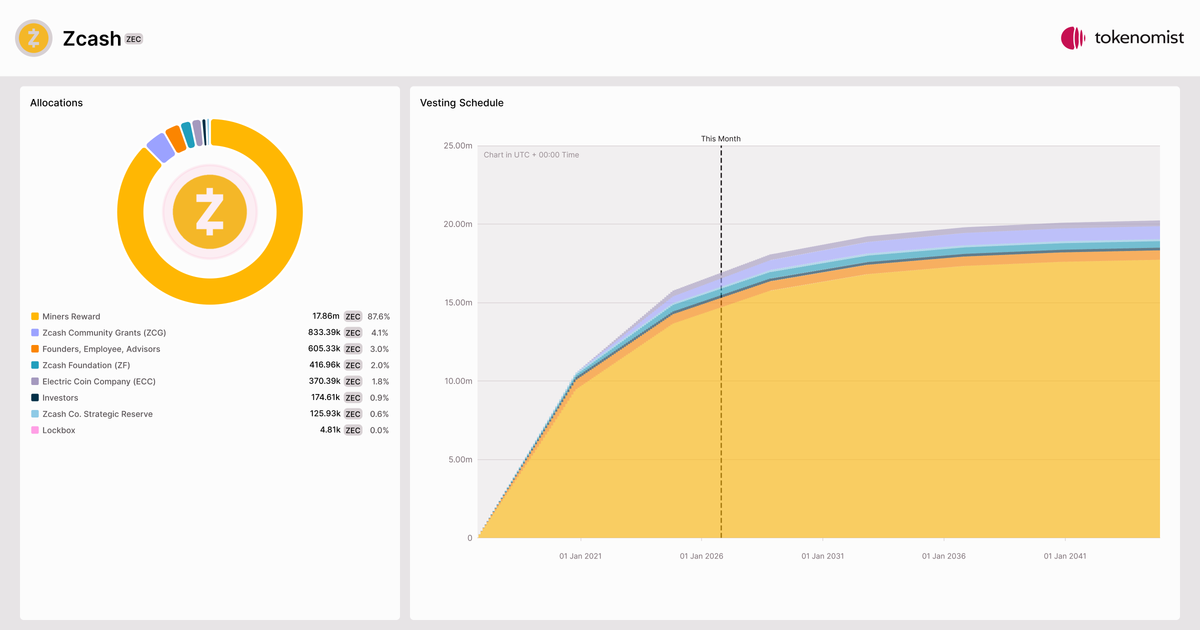Click the 833.39k allocation amount
The image size is (1200, 630).
tap(324, 332)
